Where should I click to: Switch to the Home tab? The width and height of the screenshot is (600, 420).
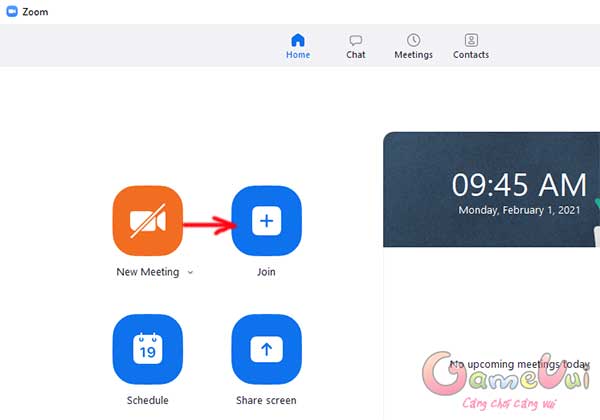click(298, 46)
